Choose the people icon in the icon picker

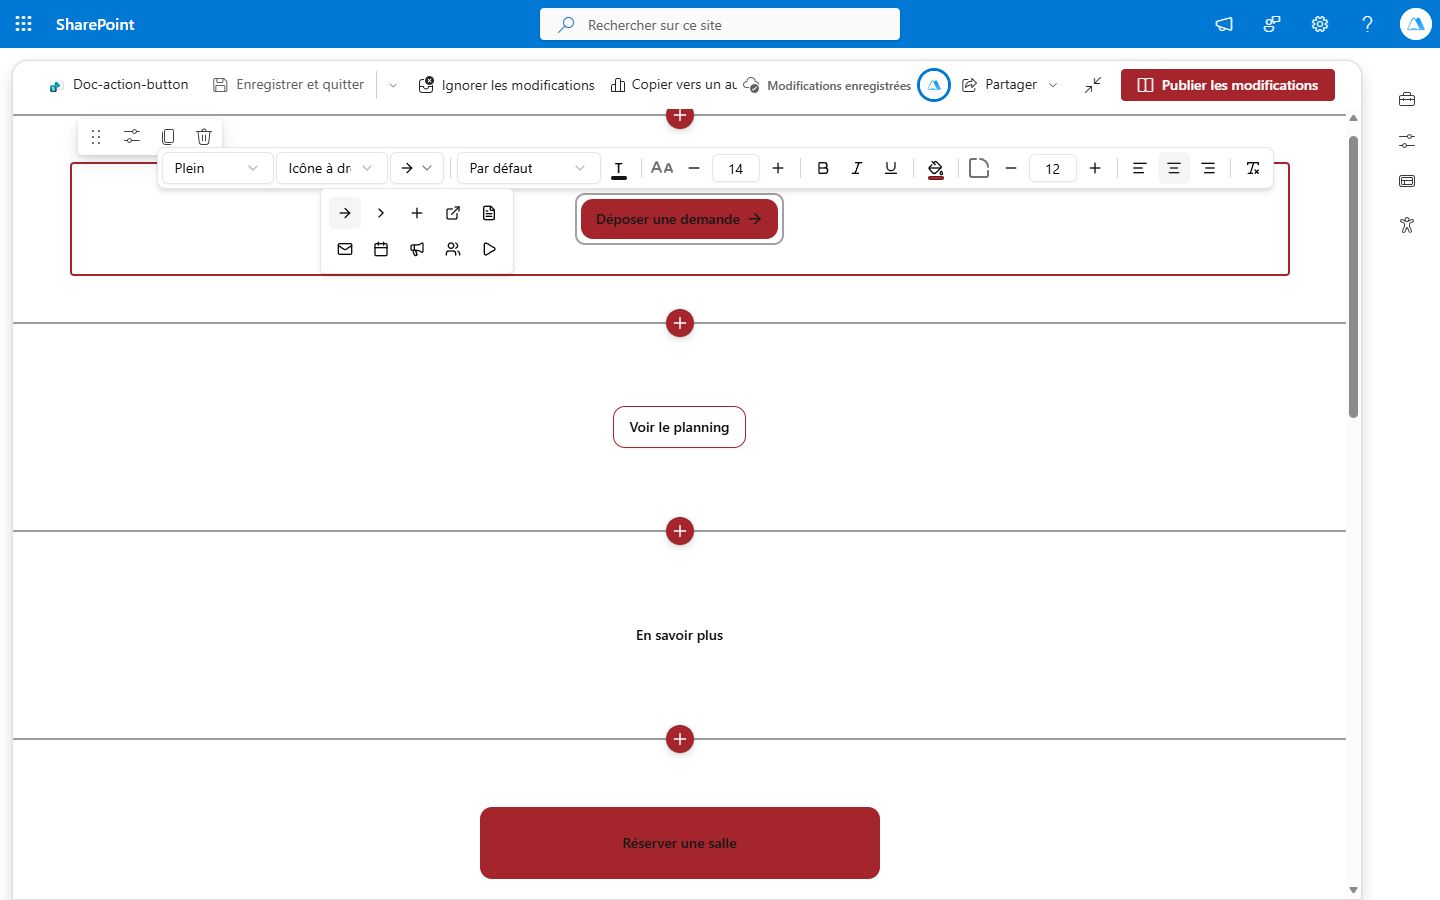453,249
